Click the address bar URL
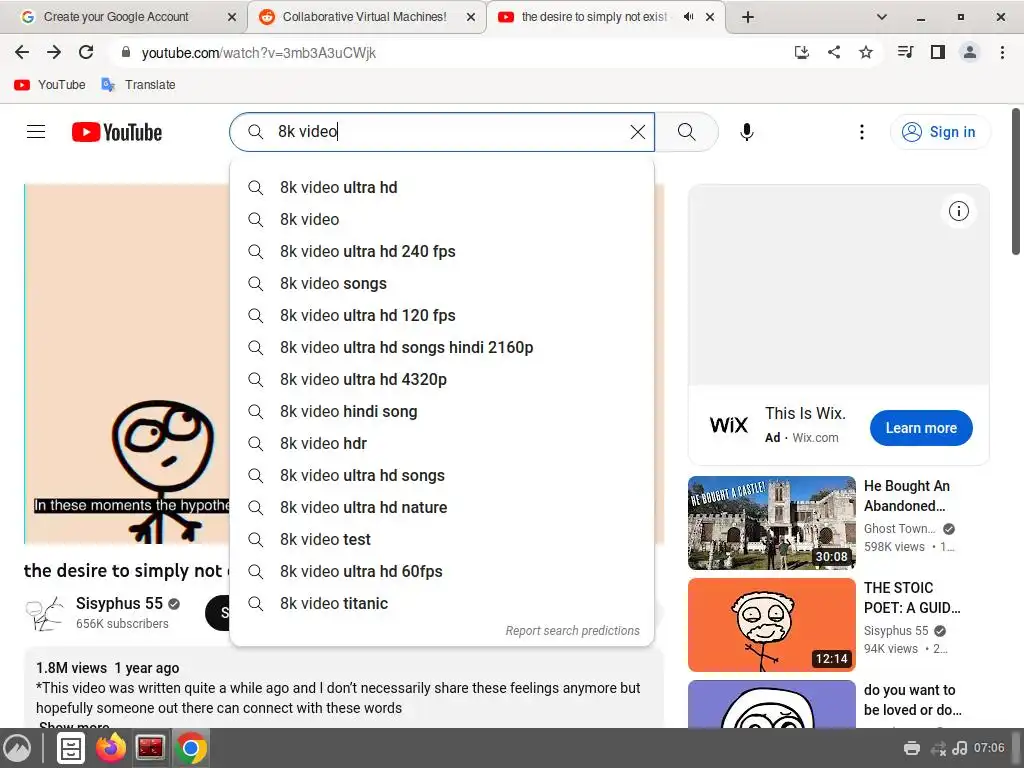This screenshot has height=768, width=1024. 259,53
